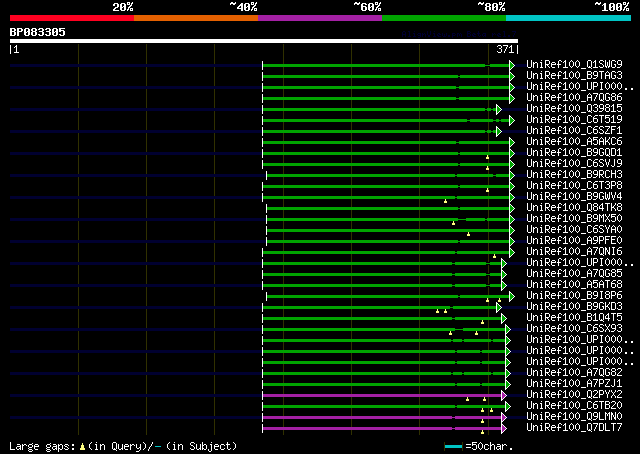640x454 pixels.
Task: Click the green alignment bar for C6TB20
Action: pos(384,407)
